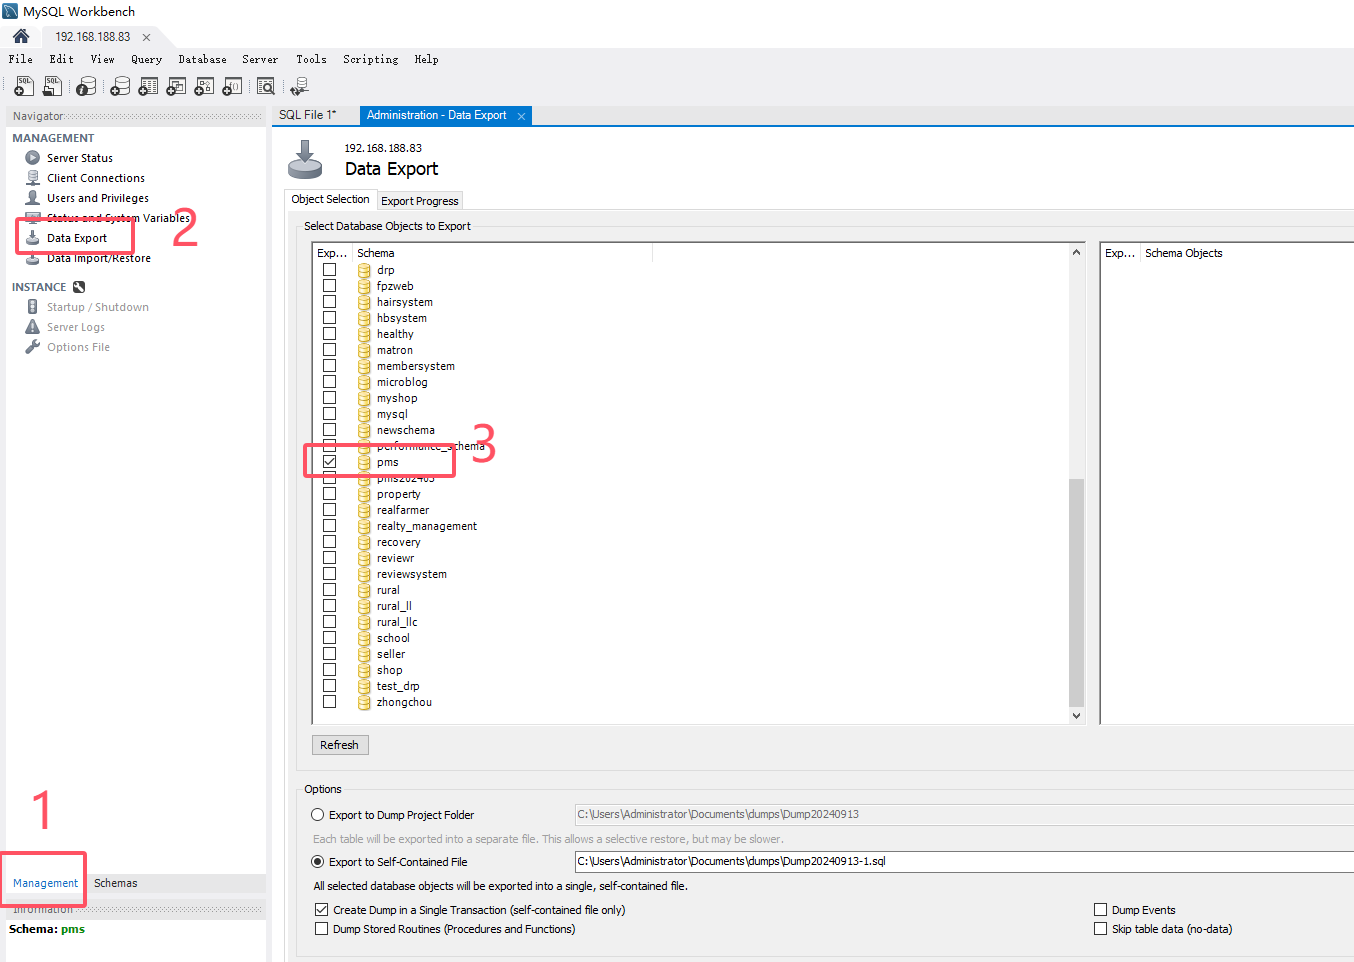The image size is (1354, 962).
Task: Select the seller schema icon
Action: click(364, 654)
